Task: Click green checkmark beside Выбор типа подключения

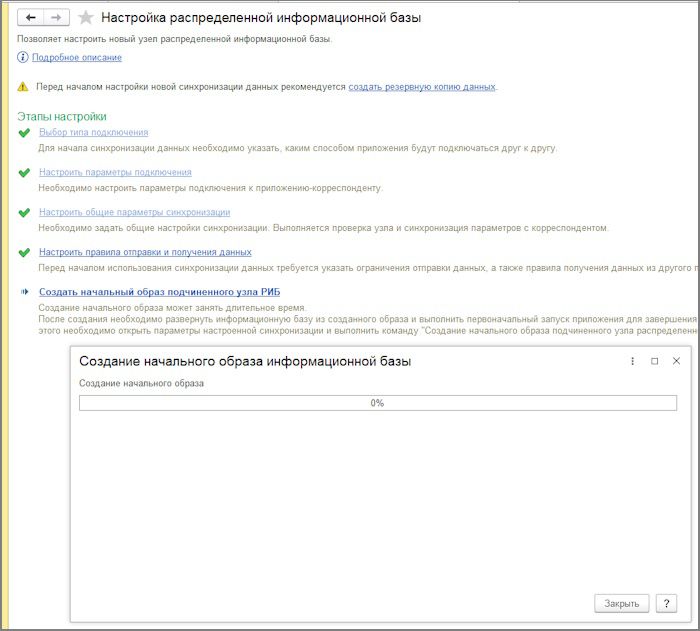Action: tap(24, 133)
